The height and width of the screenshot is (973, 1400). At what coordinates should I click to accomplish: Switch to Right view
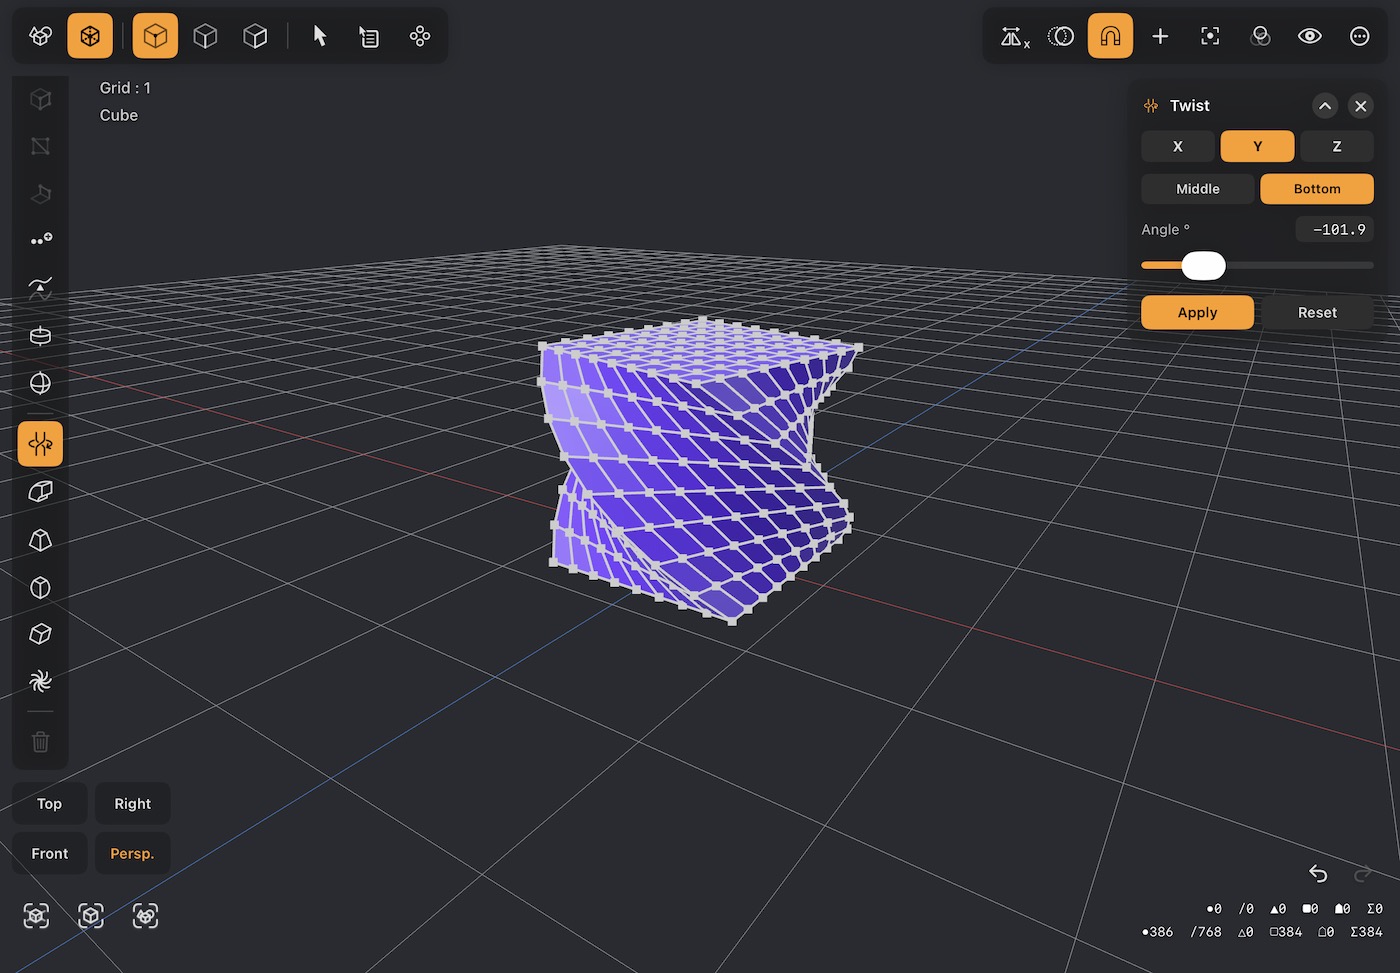[132, 804]
